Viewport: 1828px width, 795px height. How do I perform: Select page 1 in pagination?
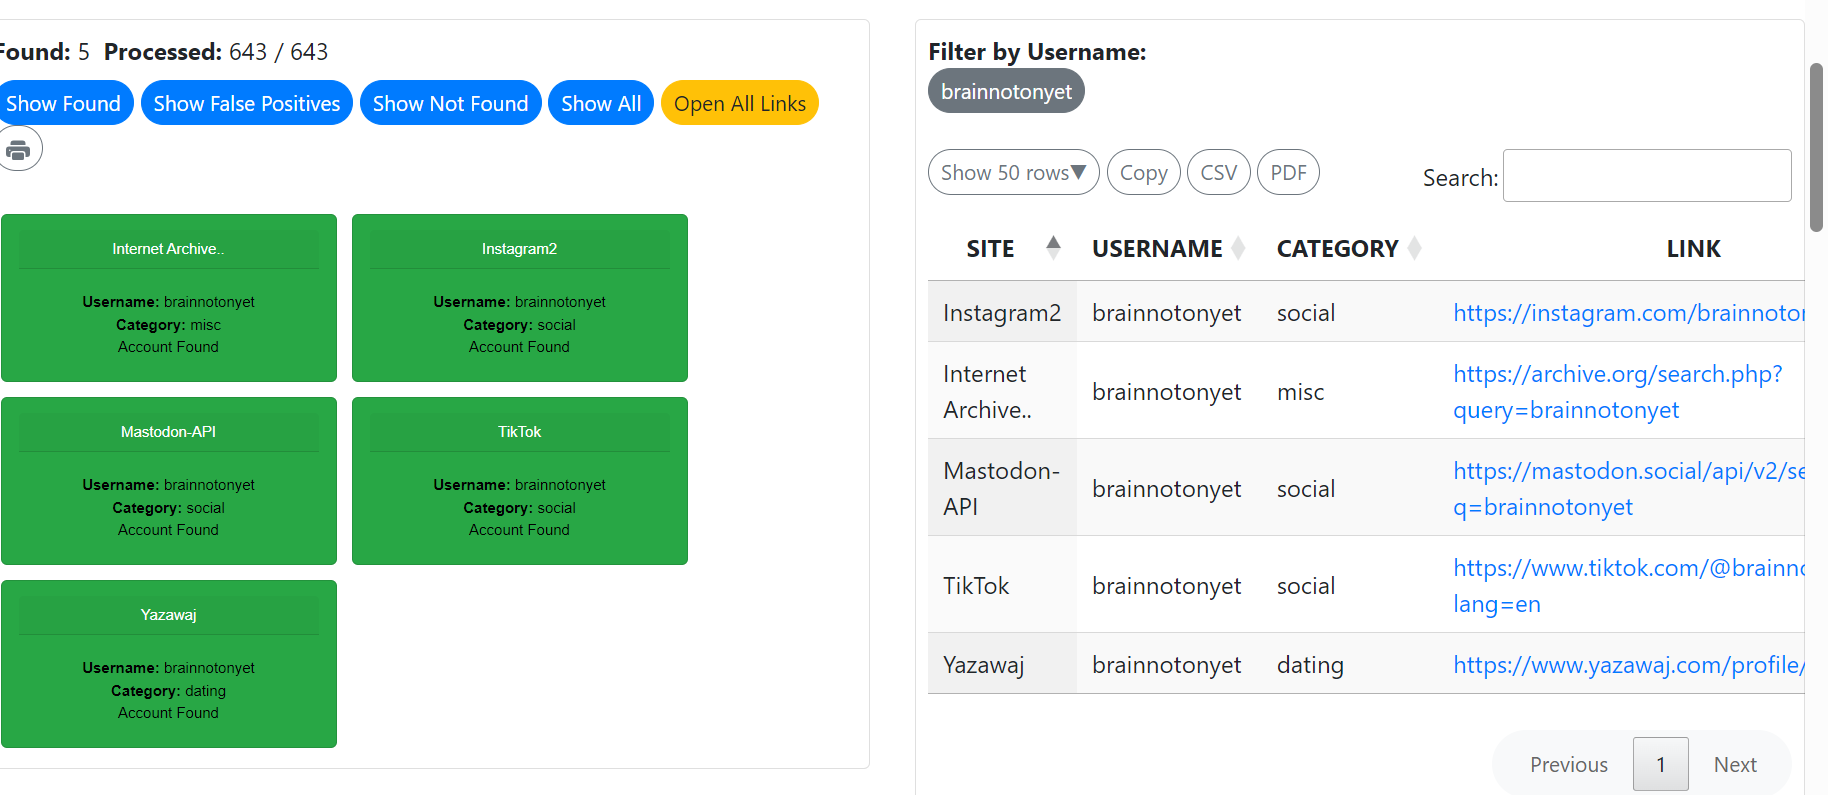[1661, 764]
